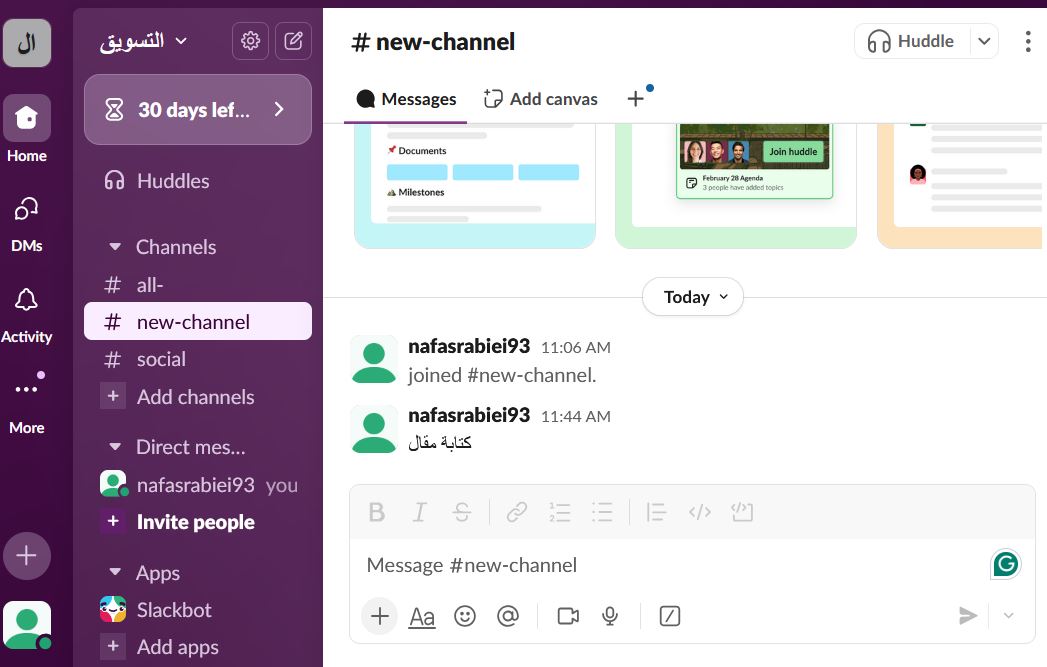Open the all- channel
Image resolution: width=1047 pixels, height=667 pixels.
[198, 285]
